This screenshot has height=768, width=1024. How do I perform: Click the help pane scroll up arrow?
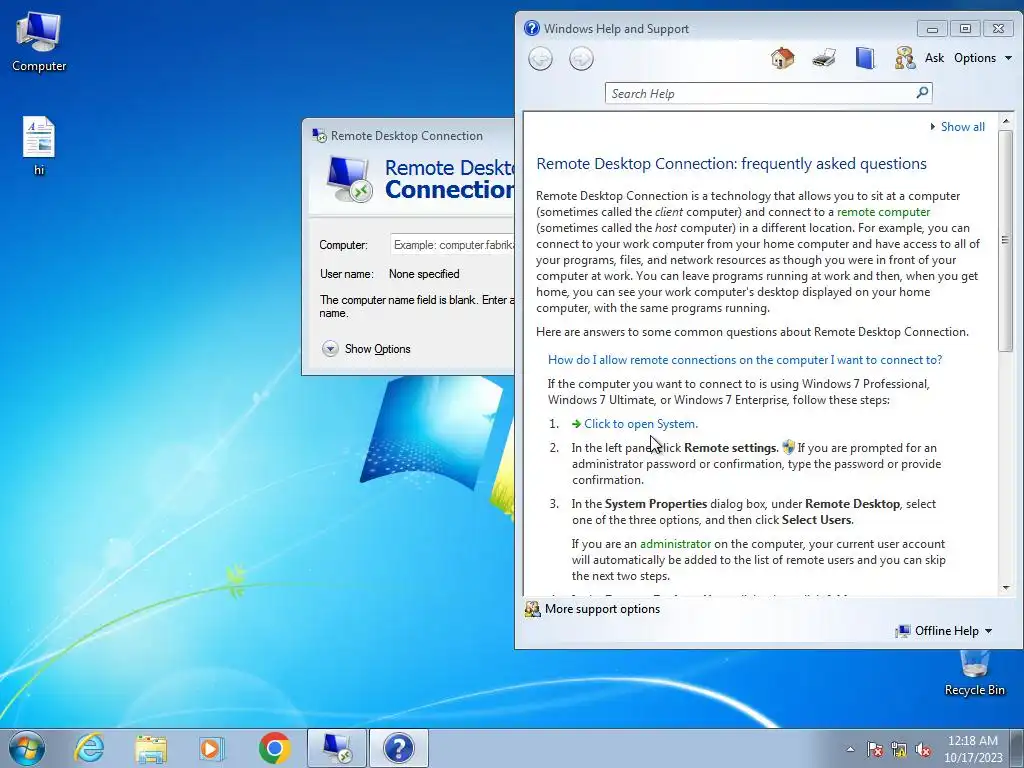coord(1006,121)
